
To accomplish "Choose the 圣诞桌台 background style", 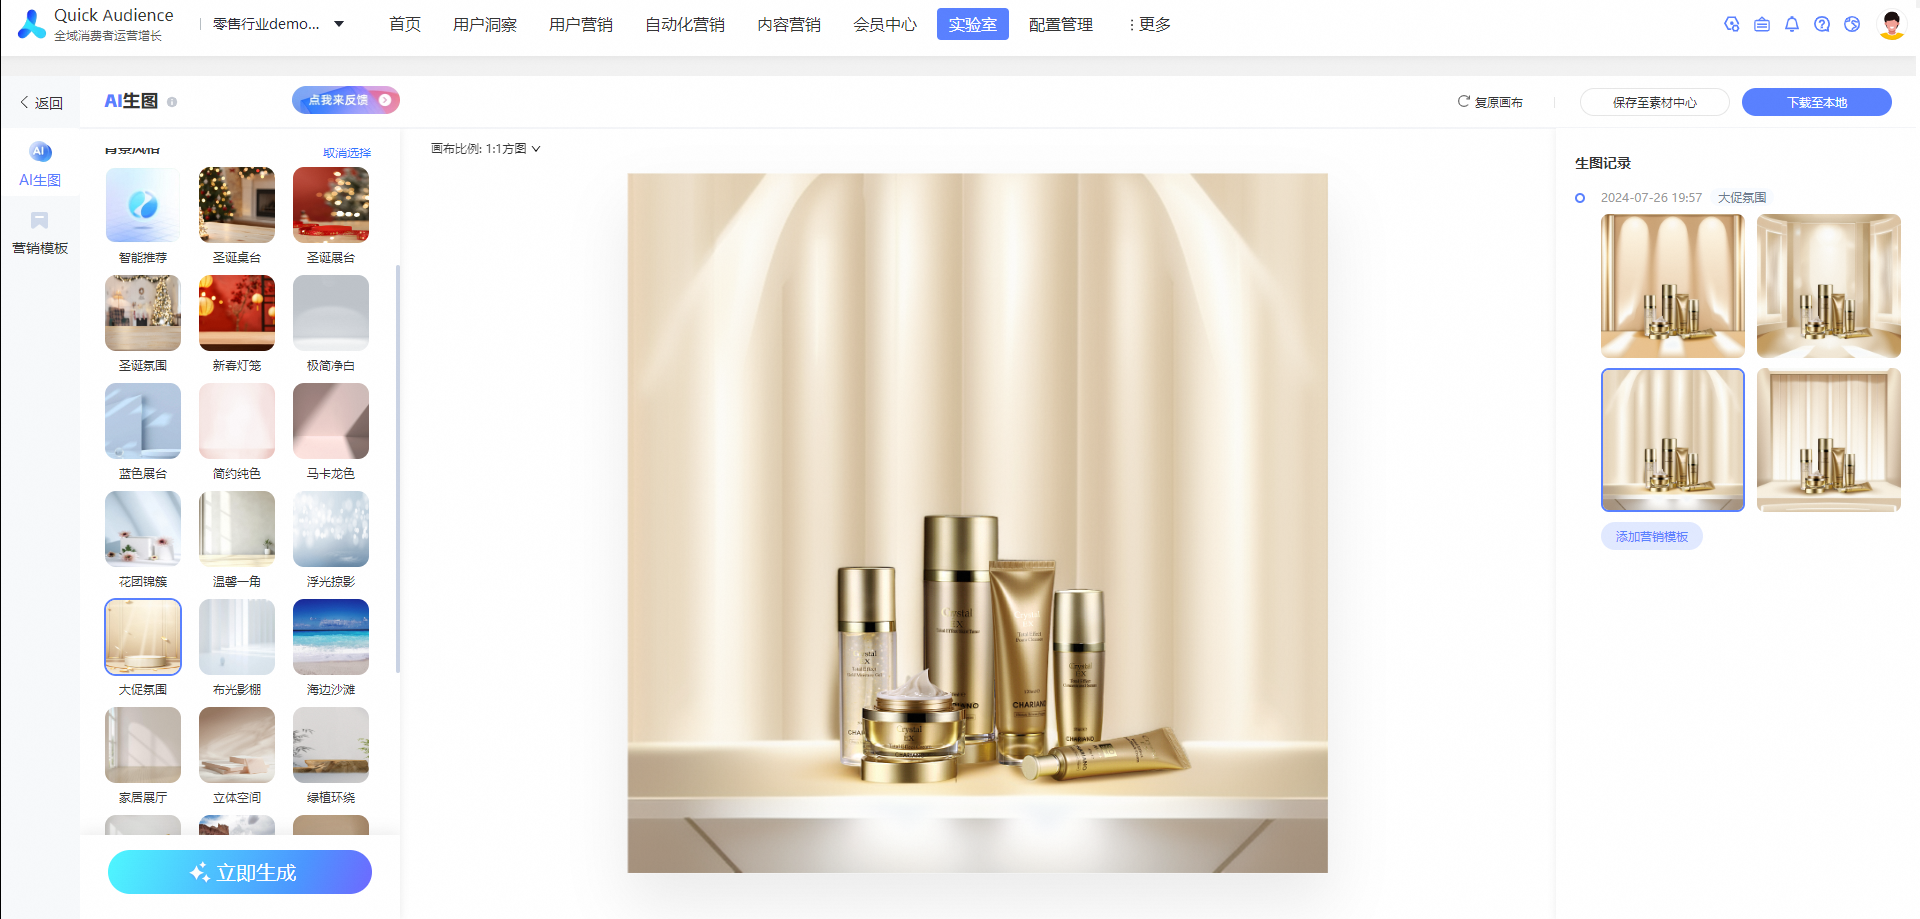I will pyautogui.click(x=237, y=205).
